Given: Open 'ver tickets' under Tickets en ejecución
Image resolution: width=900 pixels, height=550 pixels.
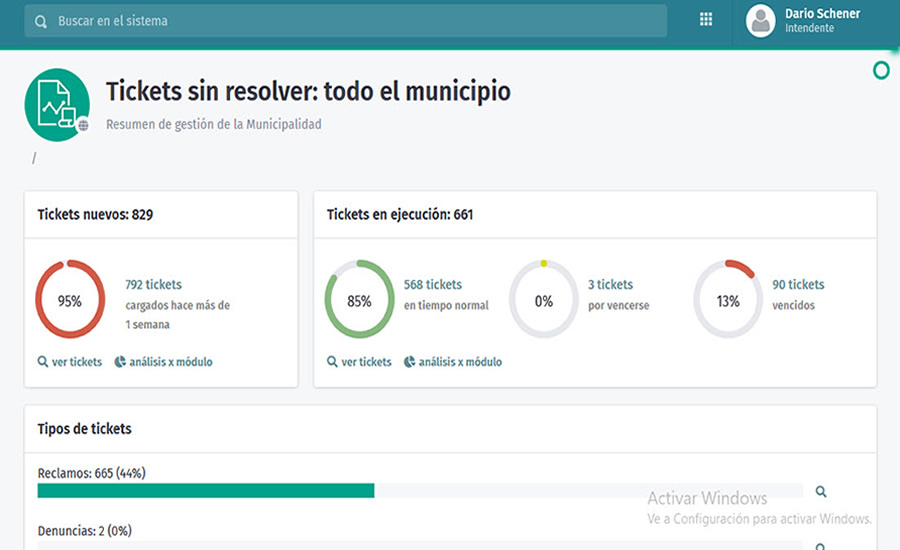Looking at the screenshot, I should (x=359, y=362).
